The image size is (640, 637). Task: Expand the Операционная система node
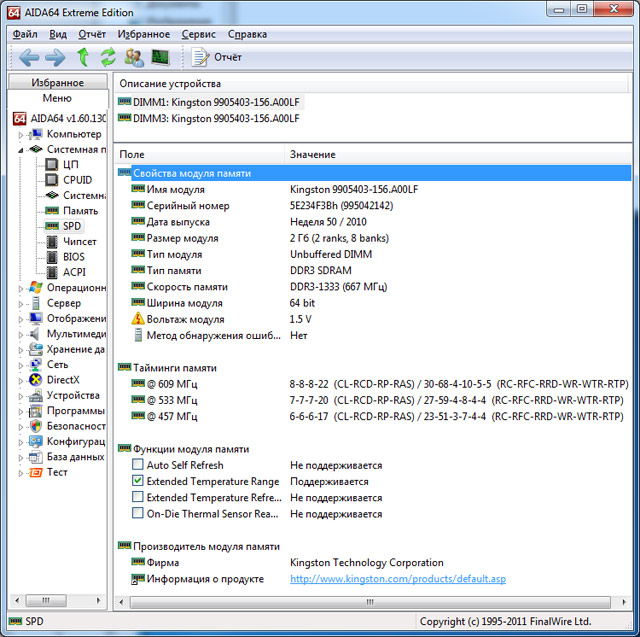coord(21,288)
